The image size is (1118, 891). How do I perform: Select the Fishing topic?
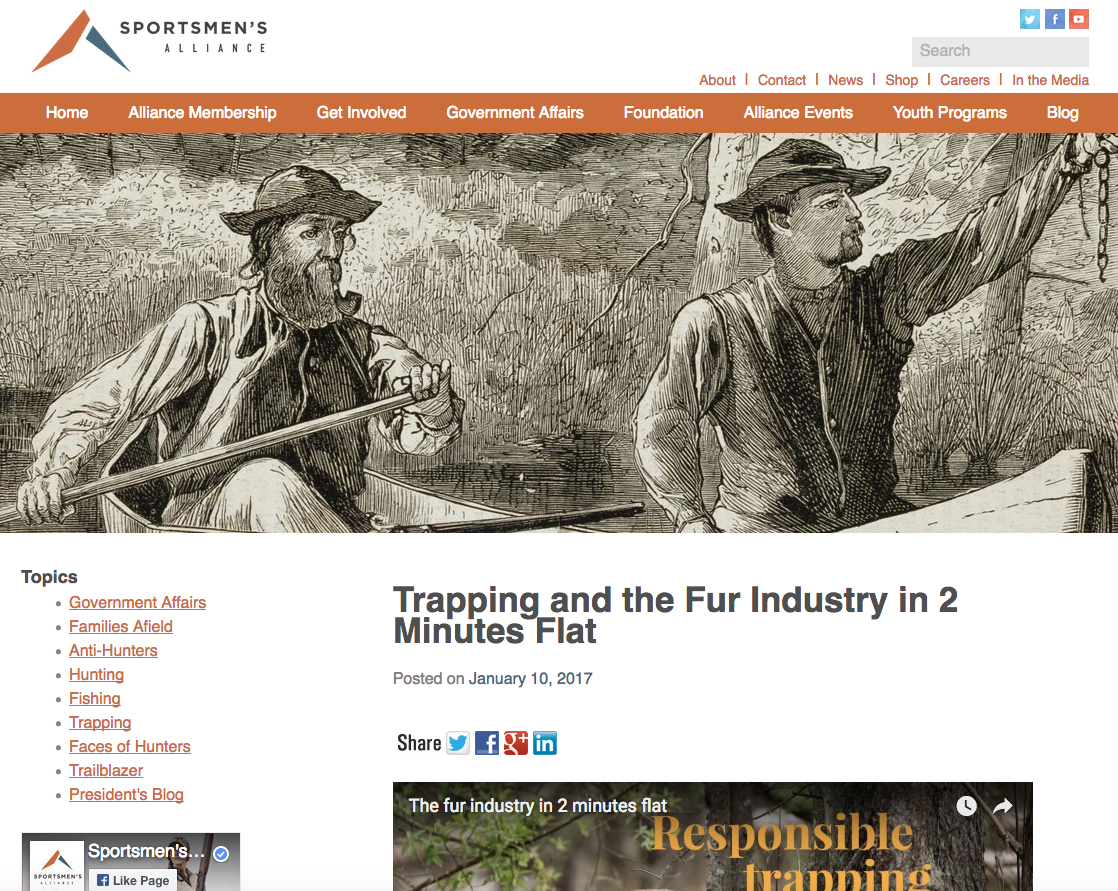tap(95, 699)
